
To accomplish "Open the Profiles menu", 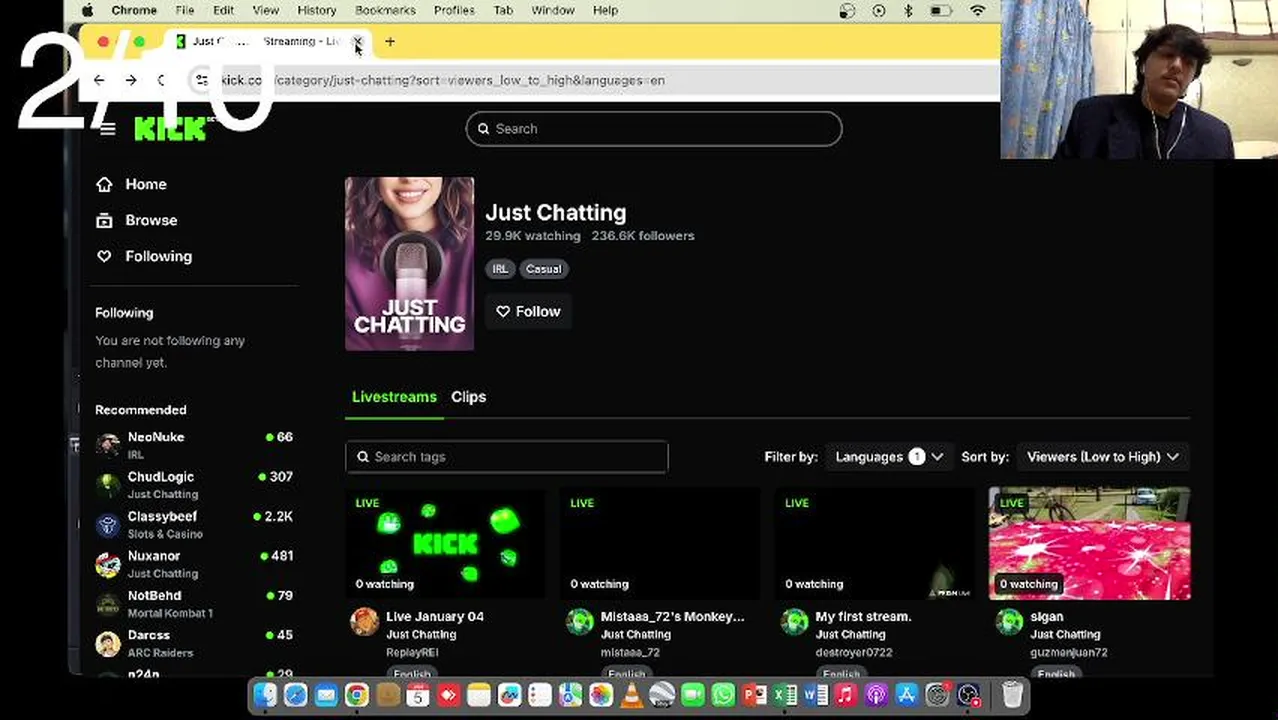I will point(454,10).
